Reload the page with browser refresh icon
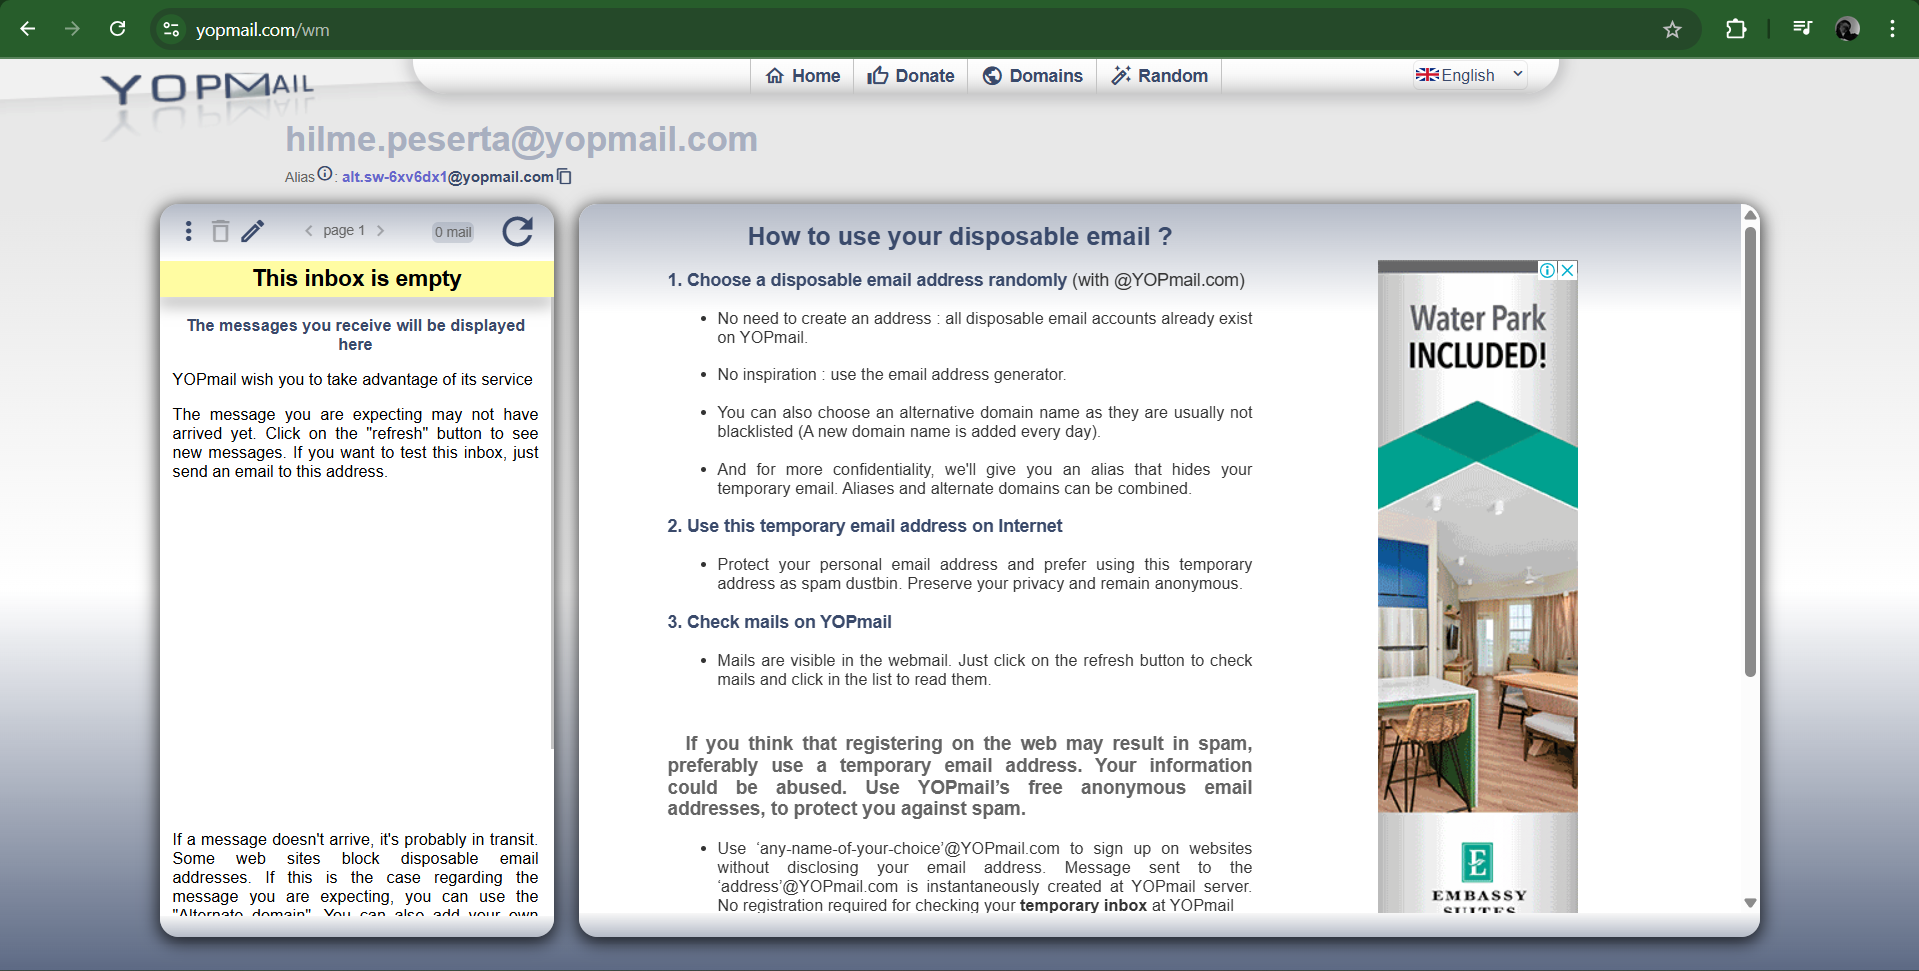Viewport: 1919px width, 971px height. [x=117, y=29]
